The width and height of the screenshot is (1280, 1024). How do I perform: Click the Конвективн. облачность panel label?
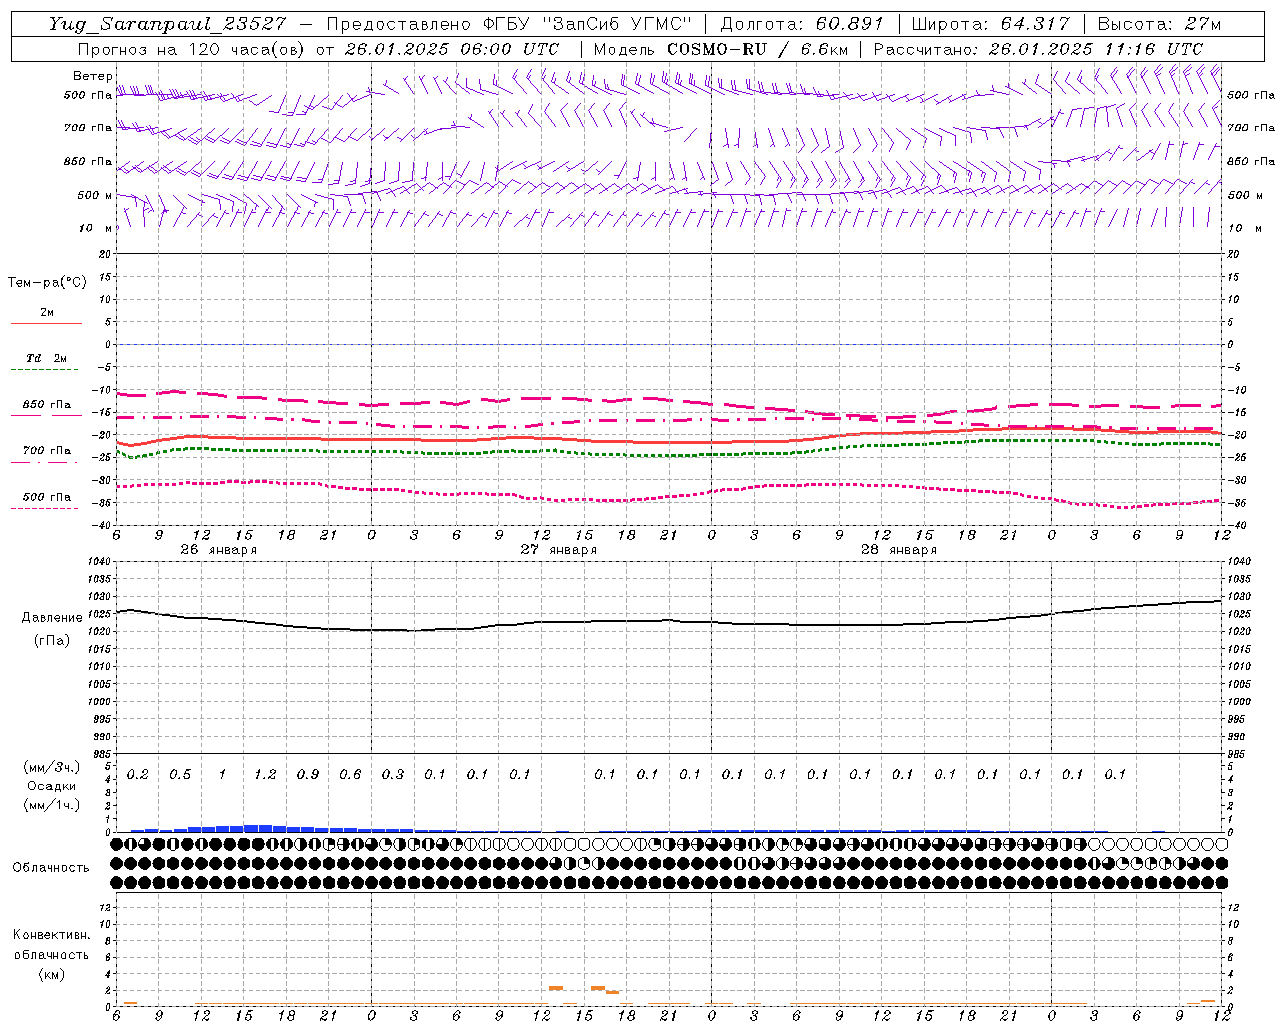coord(51,945)
